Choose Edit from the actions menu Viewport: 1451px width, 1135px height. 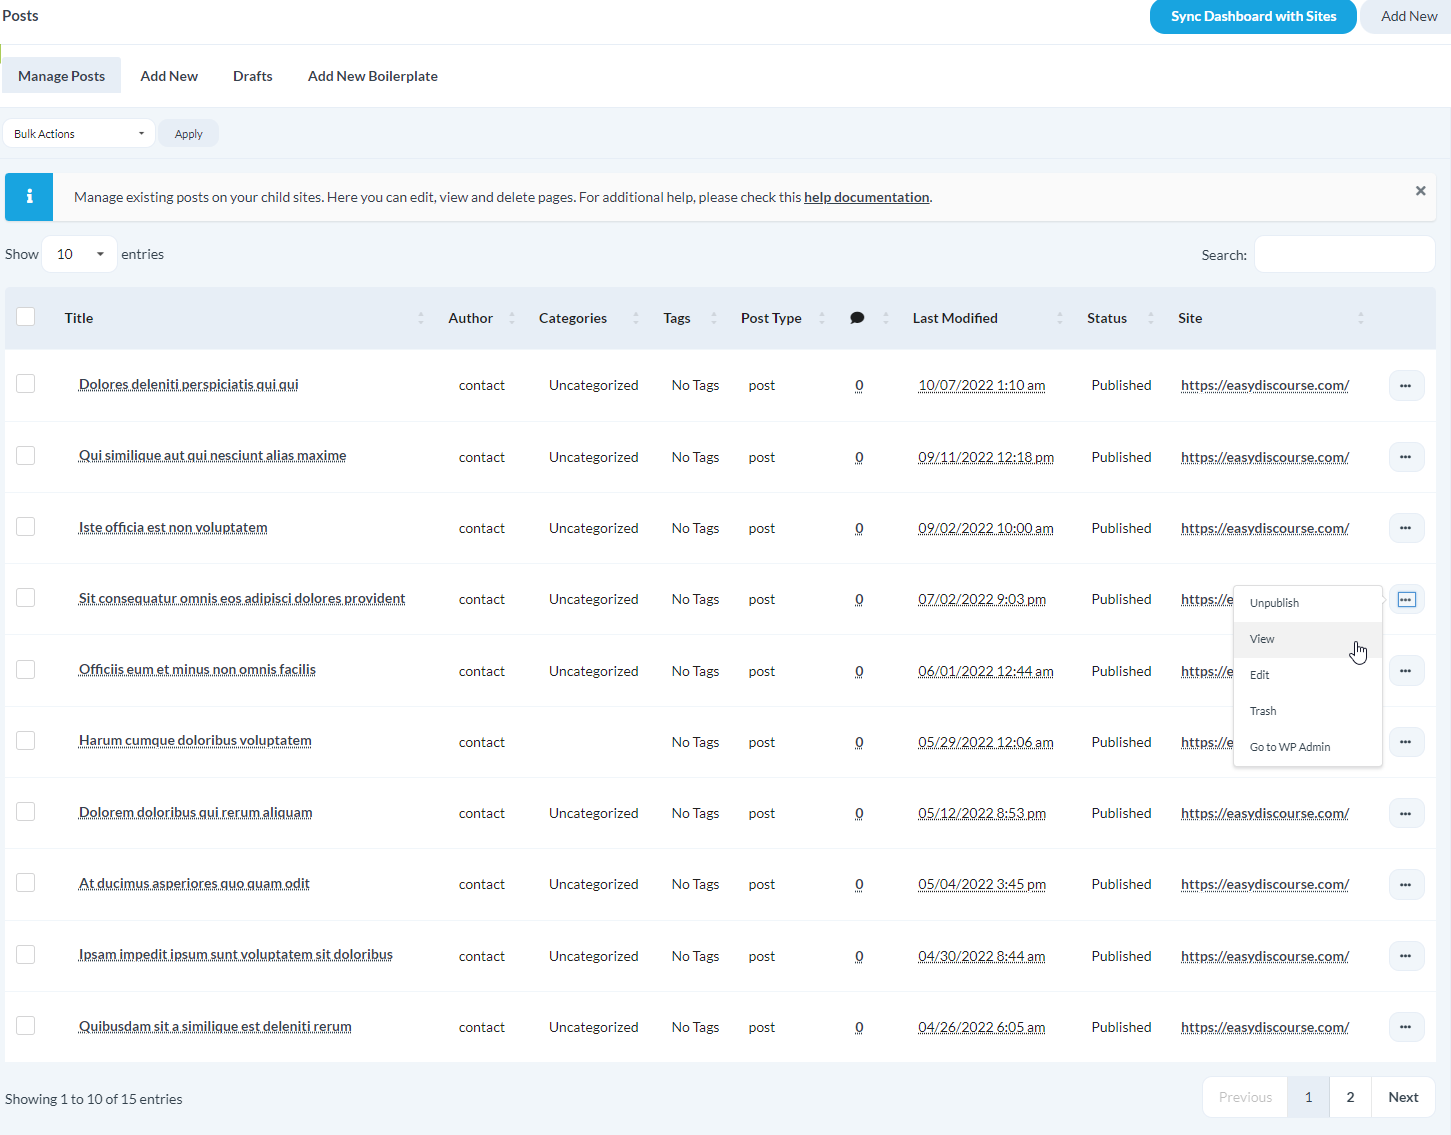(1308, 675)
